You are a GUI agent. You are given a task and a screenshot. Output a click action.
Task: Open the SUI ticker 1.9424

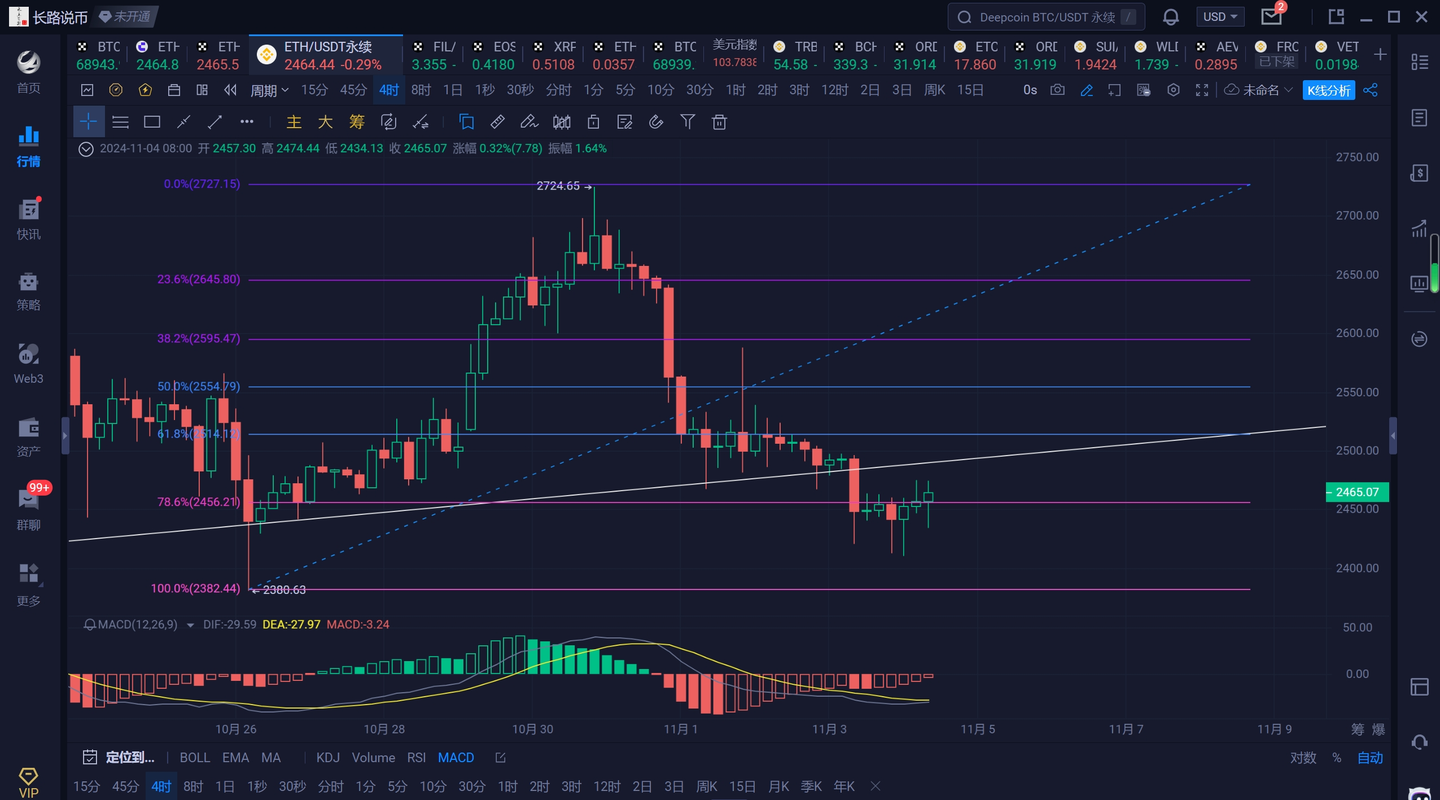(1095, 55)
